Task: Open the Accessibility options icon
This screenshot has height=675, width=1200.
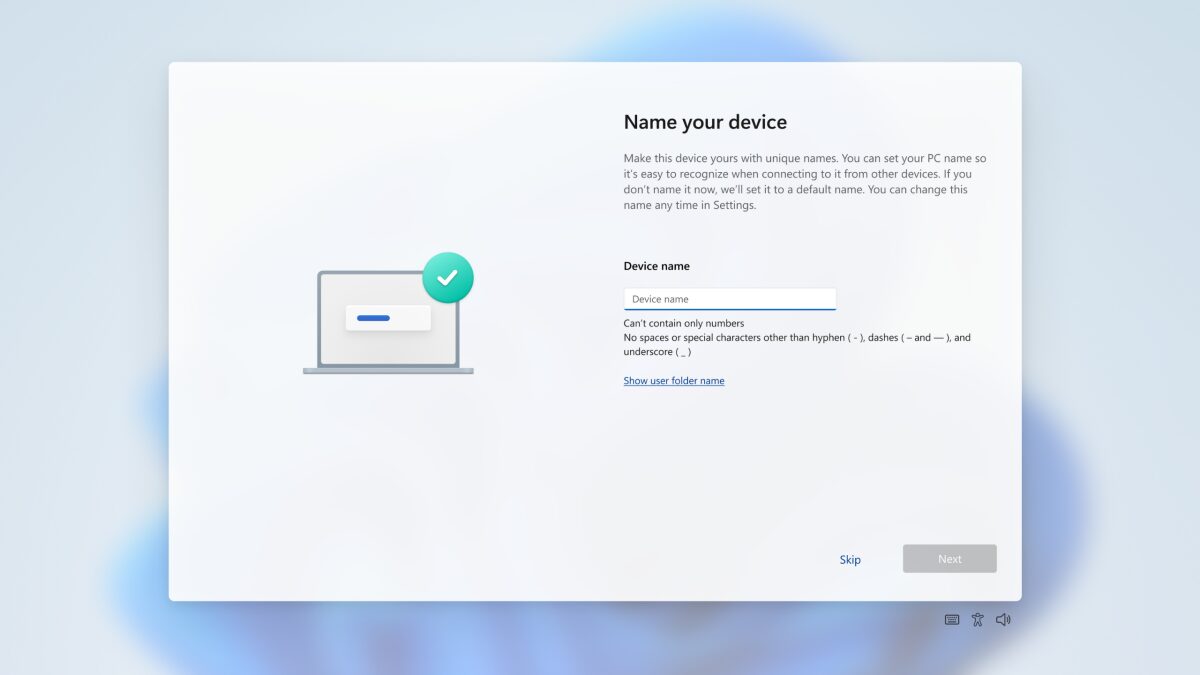Action: pyautogui.click(x=978, y=620)
